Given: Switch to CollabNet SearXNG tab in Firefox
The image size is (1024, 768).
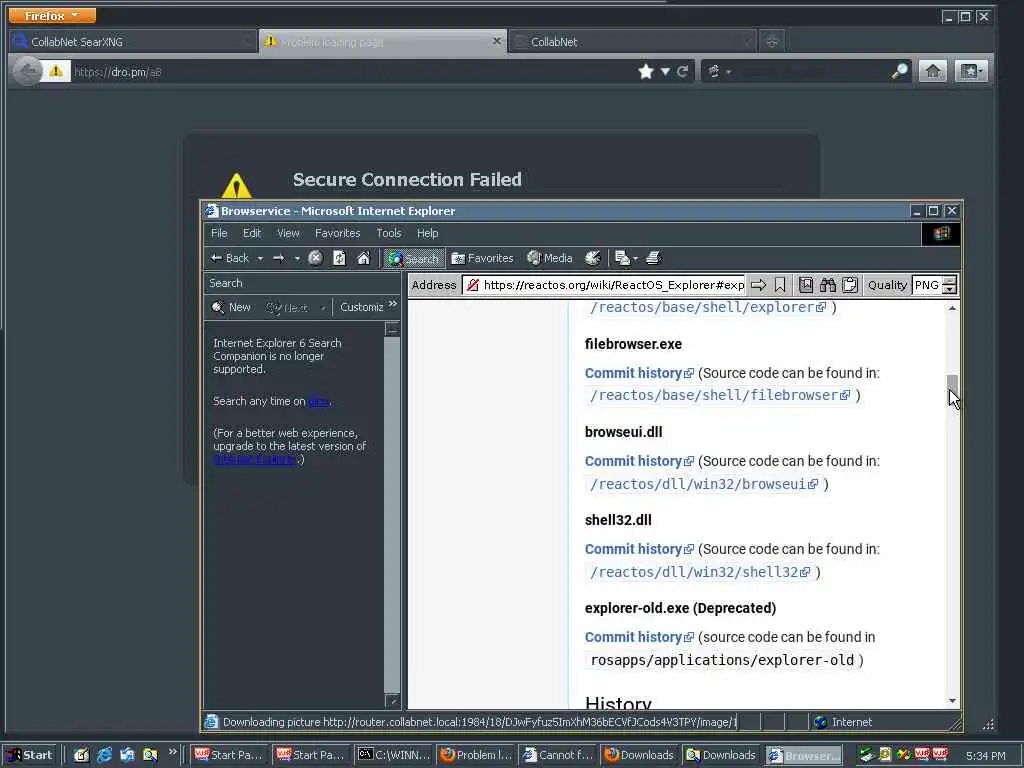Looking at the screenshot, I should point(133,42).
